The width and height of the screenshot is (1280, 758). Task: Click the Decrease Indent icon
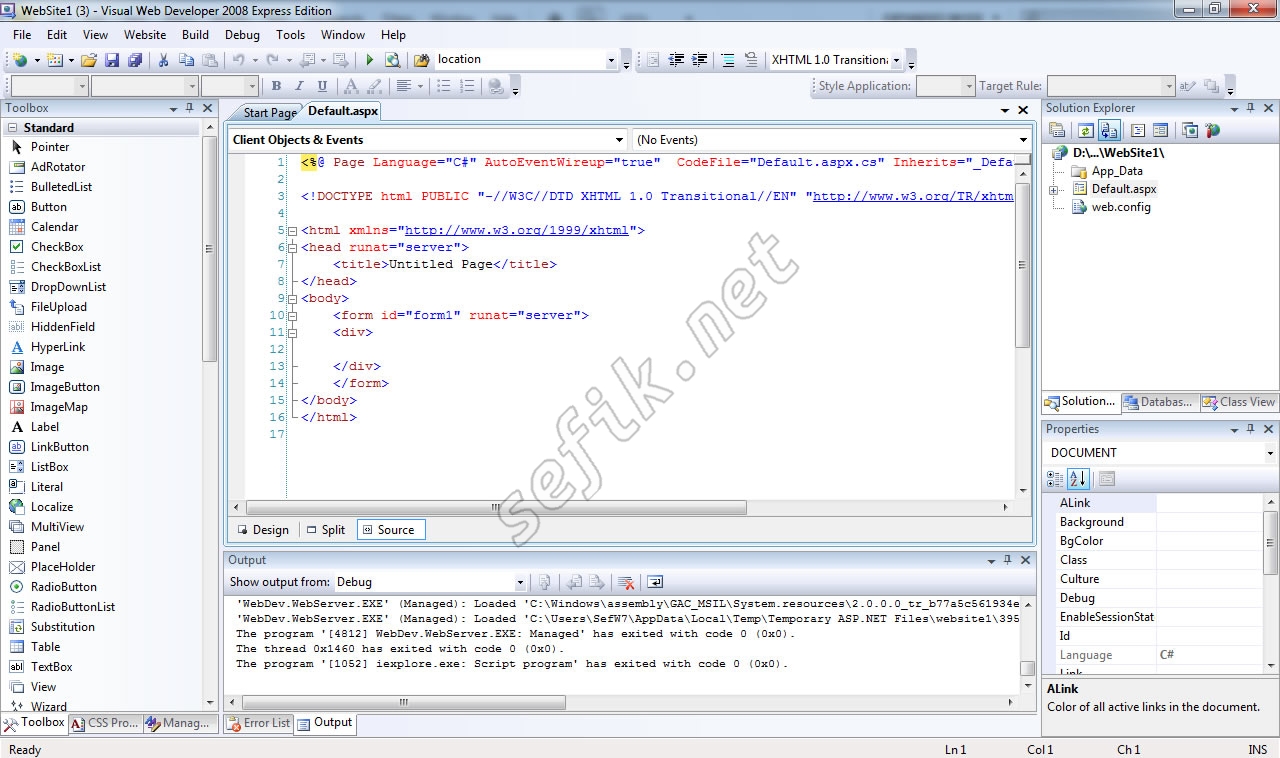tap(677, 60)
